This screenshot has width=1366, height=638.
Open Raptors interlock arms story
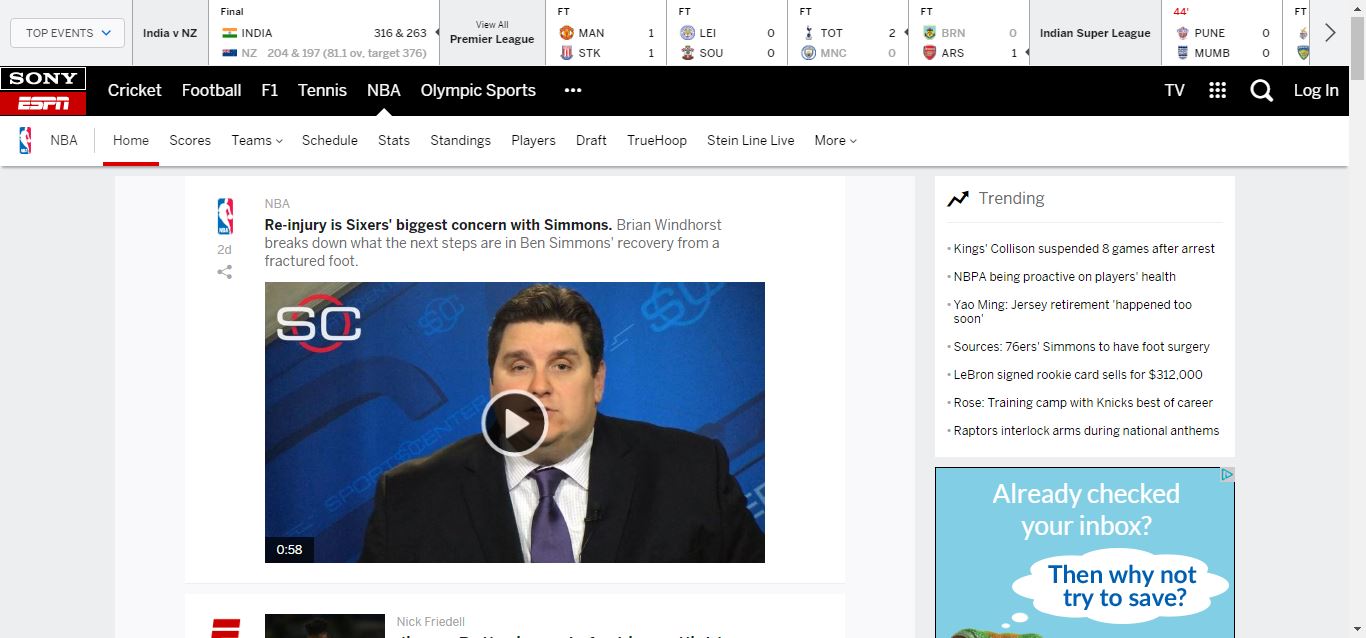[x=1087, y=431]
